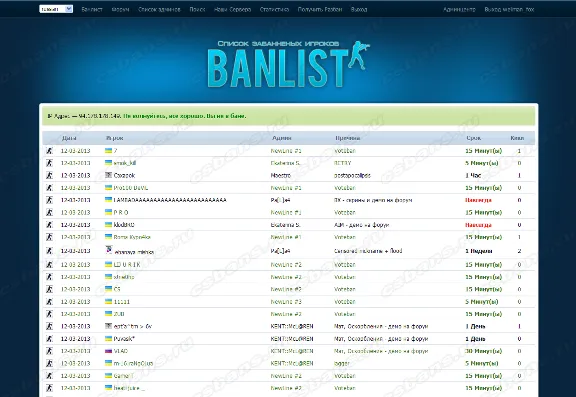
Task: Click the Ukraine flag beside 11111
Action: pyautogui.click(x=108, y=301)
